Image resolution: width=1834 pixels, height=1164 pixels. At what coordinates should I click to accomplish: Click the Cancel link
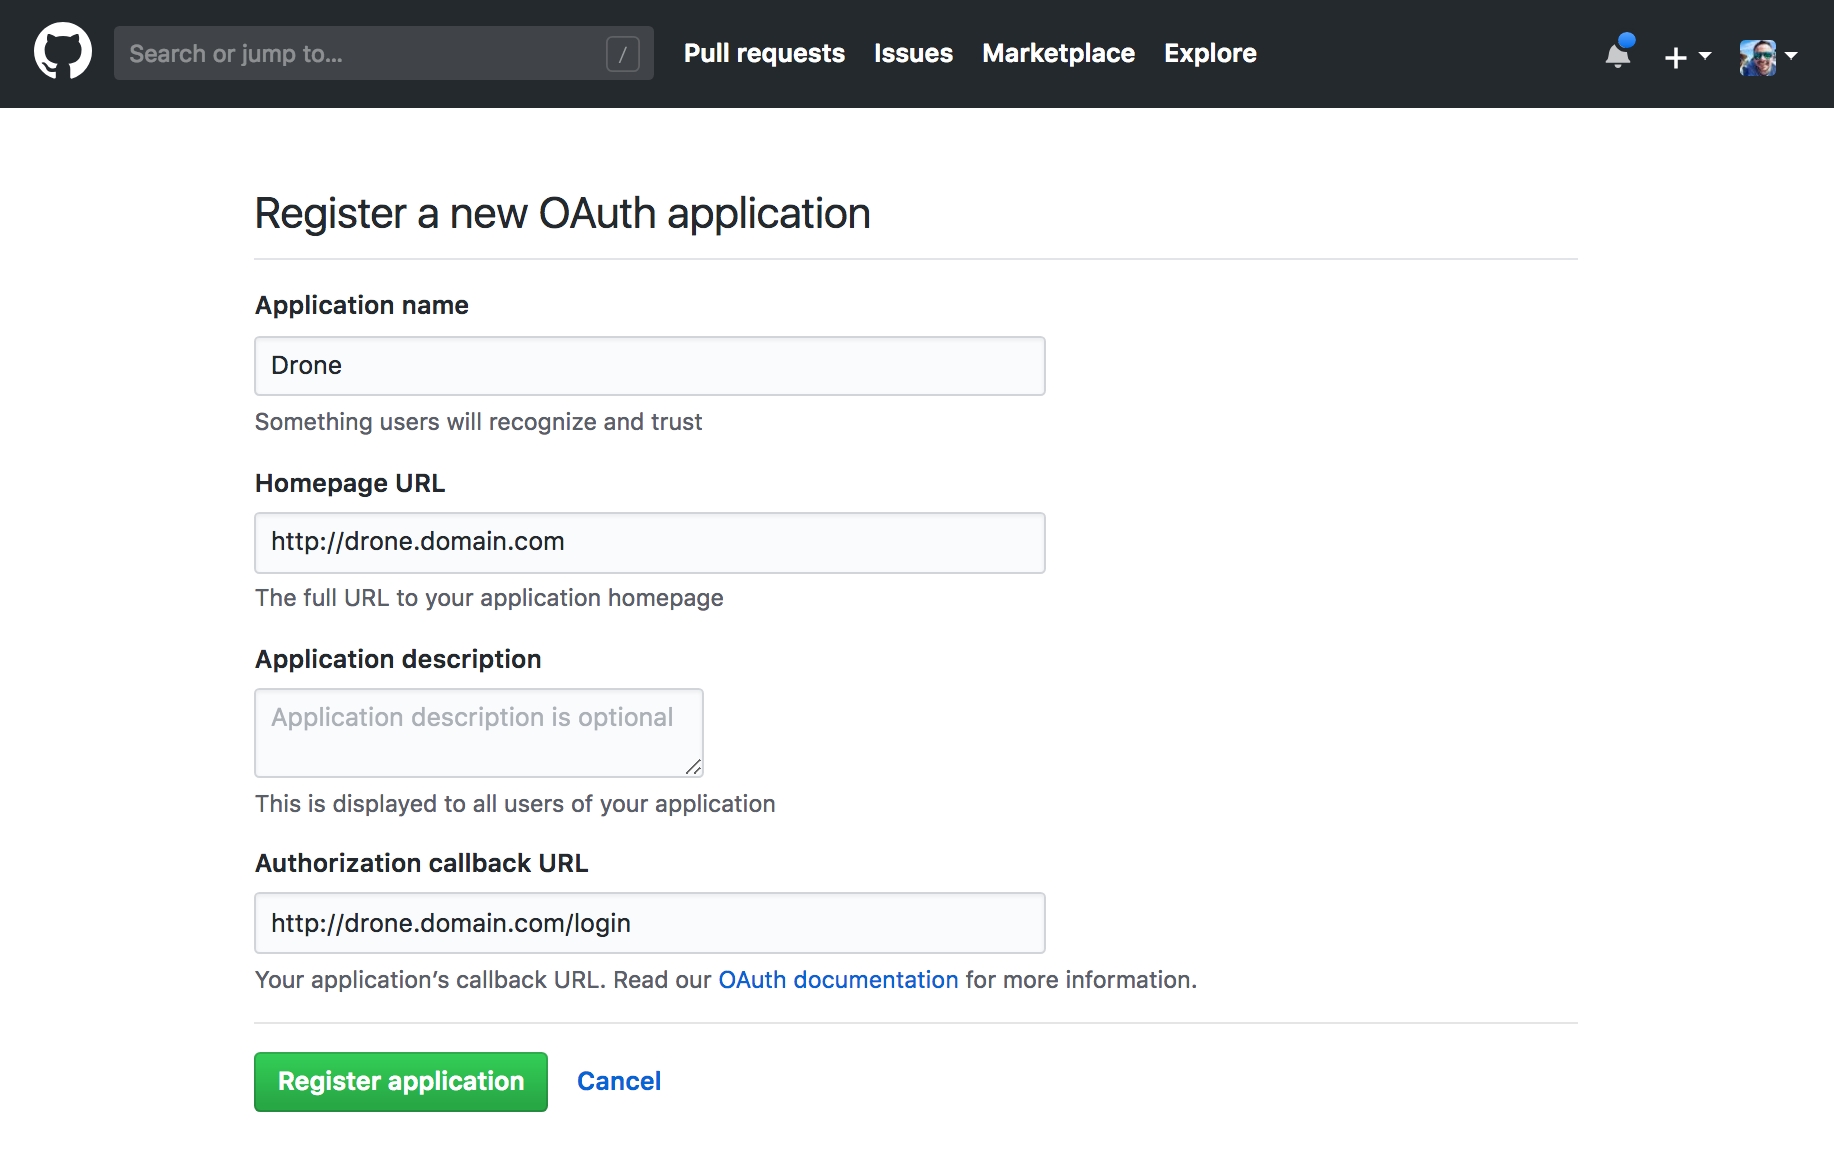click(x=619, y=1081)
